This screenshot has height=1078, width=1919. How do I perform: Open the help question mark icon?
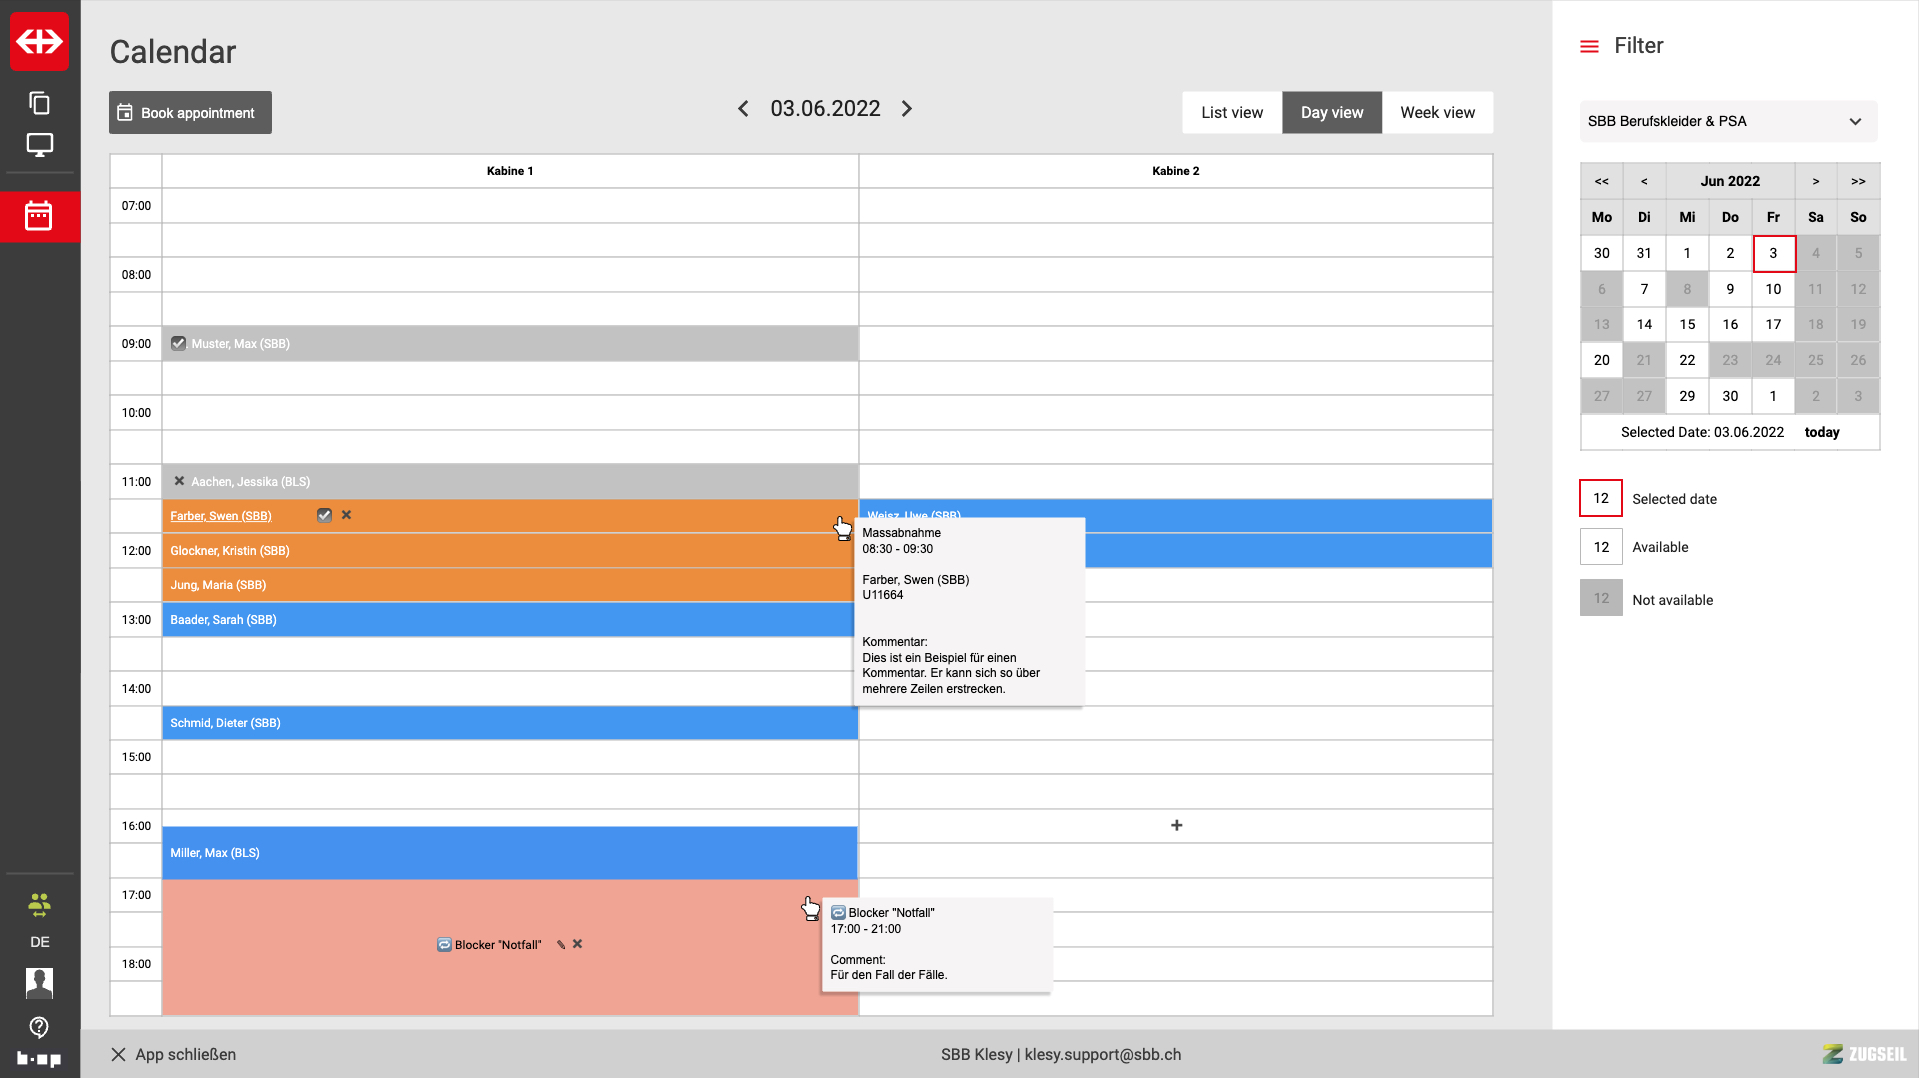(40, 1027)
